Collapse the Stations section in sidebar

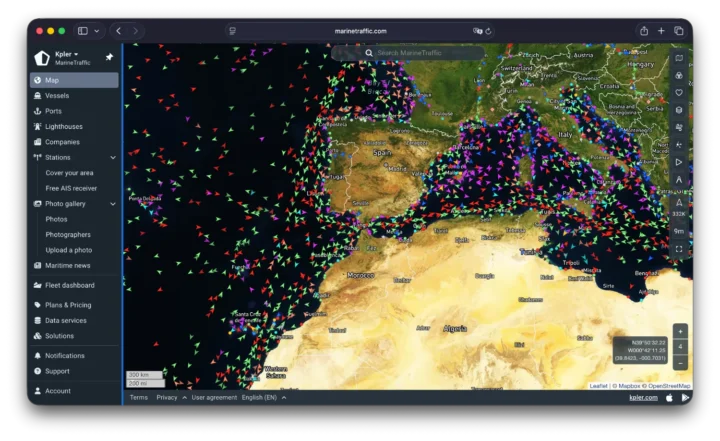click(x=113, y=157)
